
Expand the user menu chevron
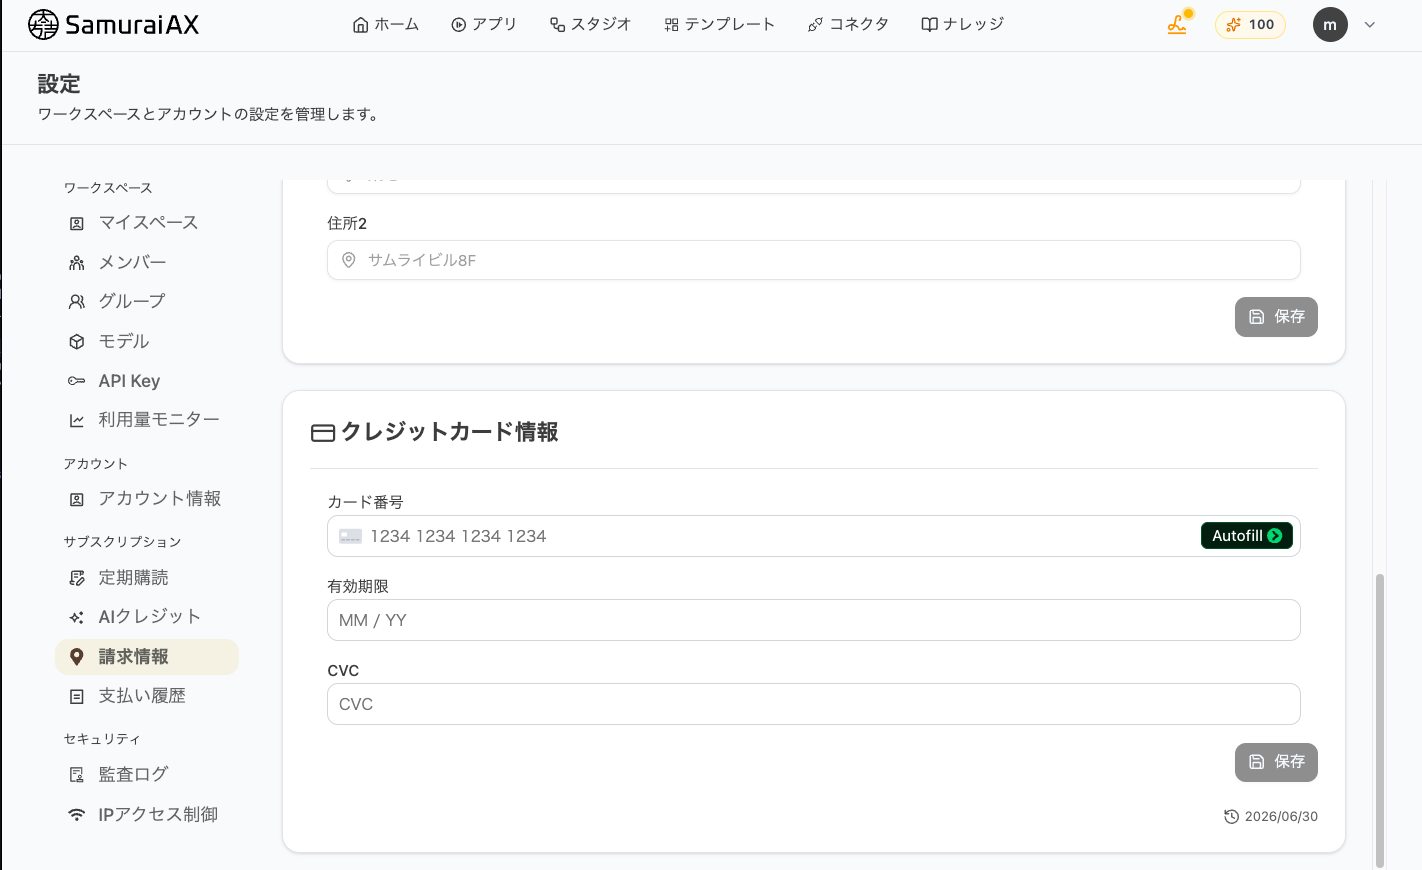(x=1370, y=25)
